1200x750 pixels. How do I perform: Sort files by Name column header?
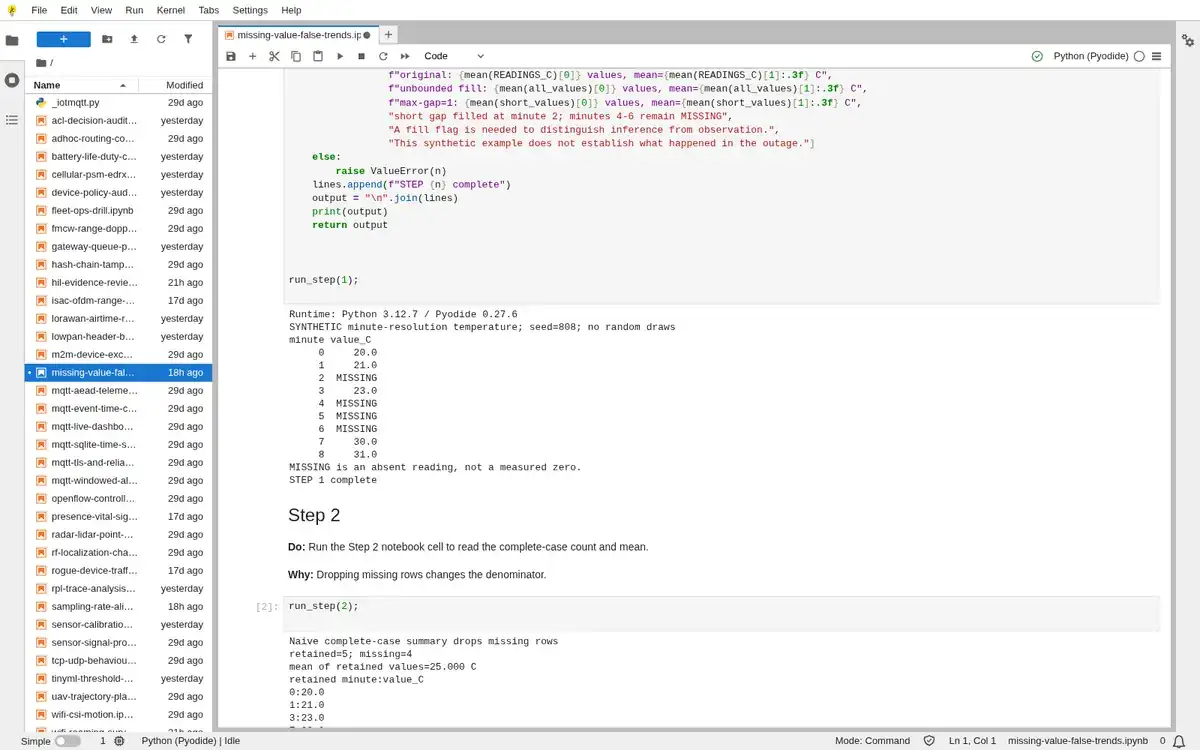(80, 85)
